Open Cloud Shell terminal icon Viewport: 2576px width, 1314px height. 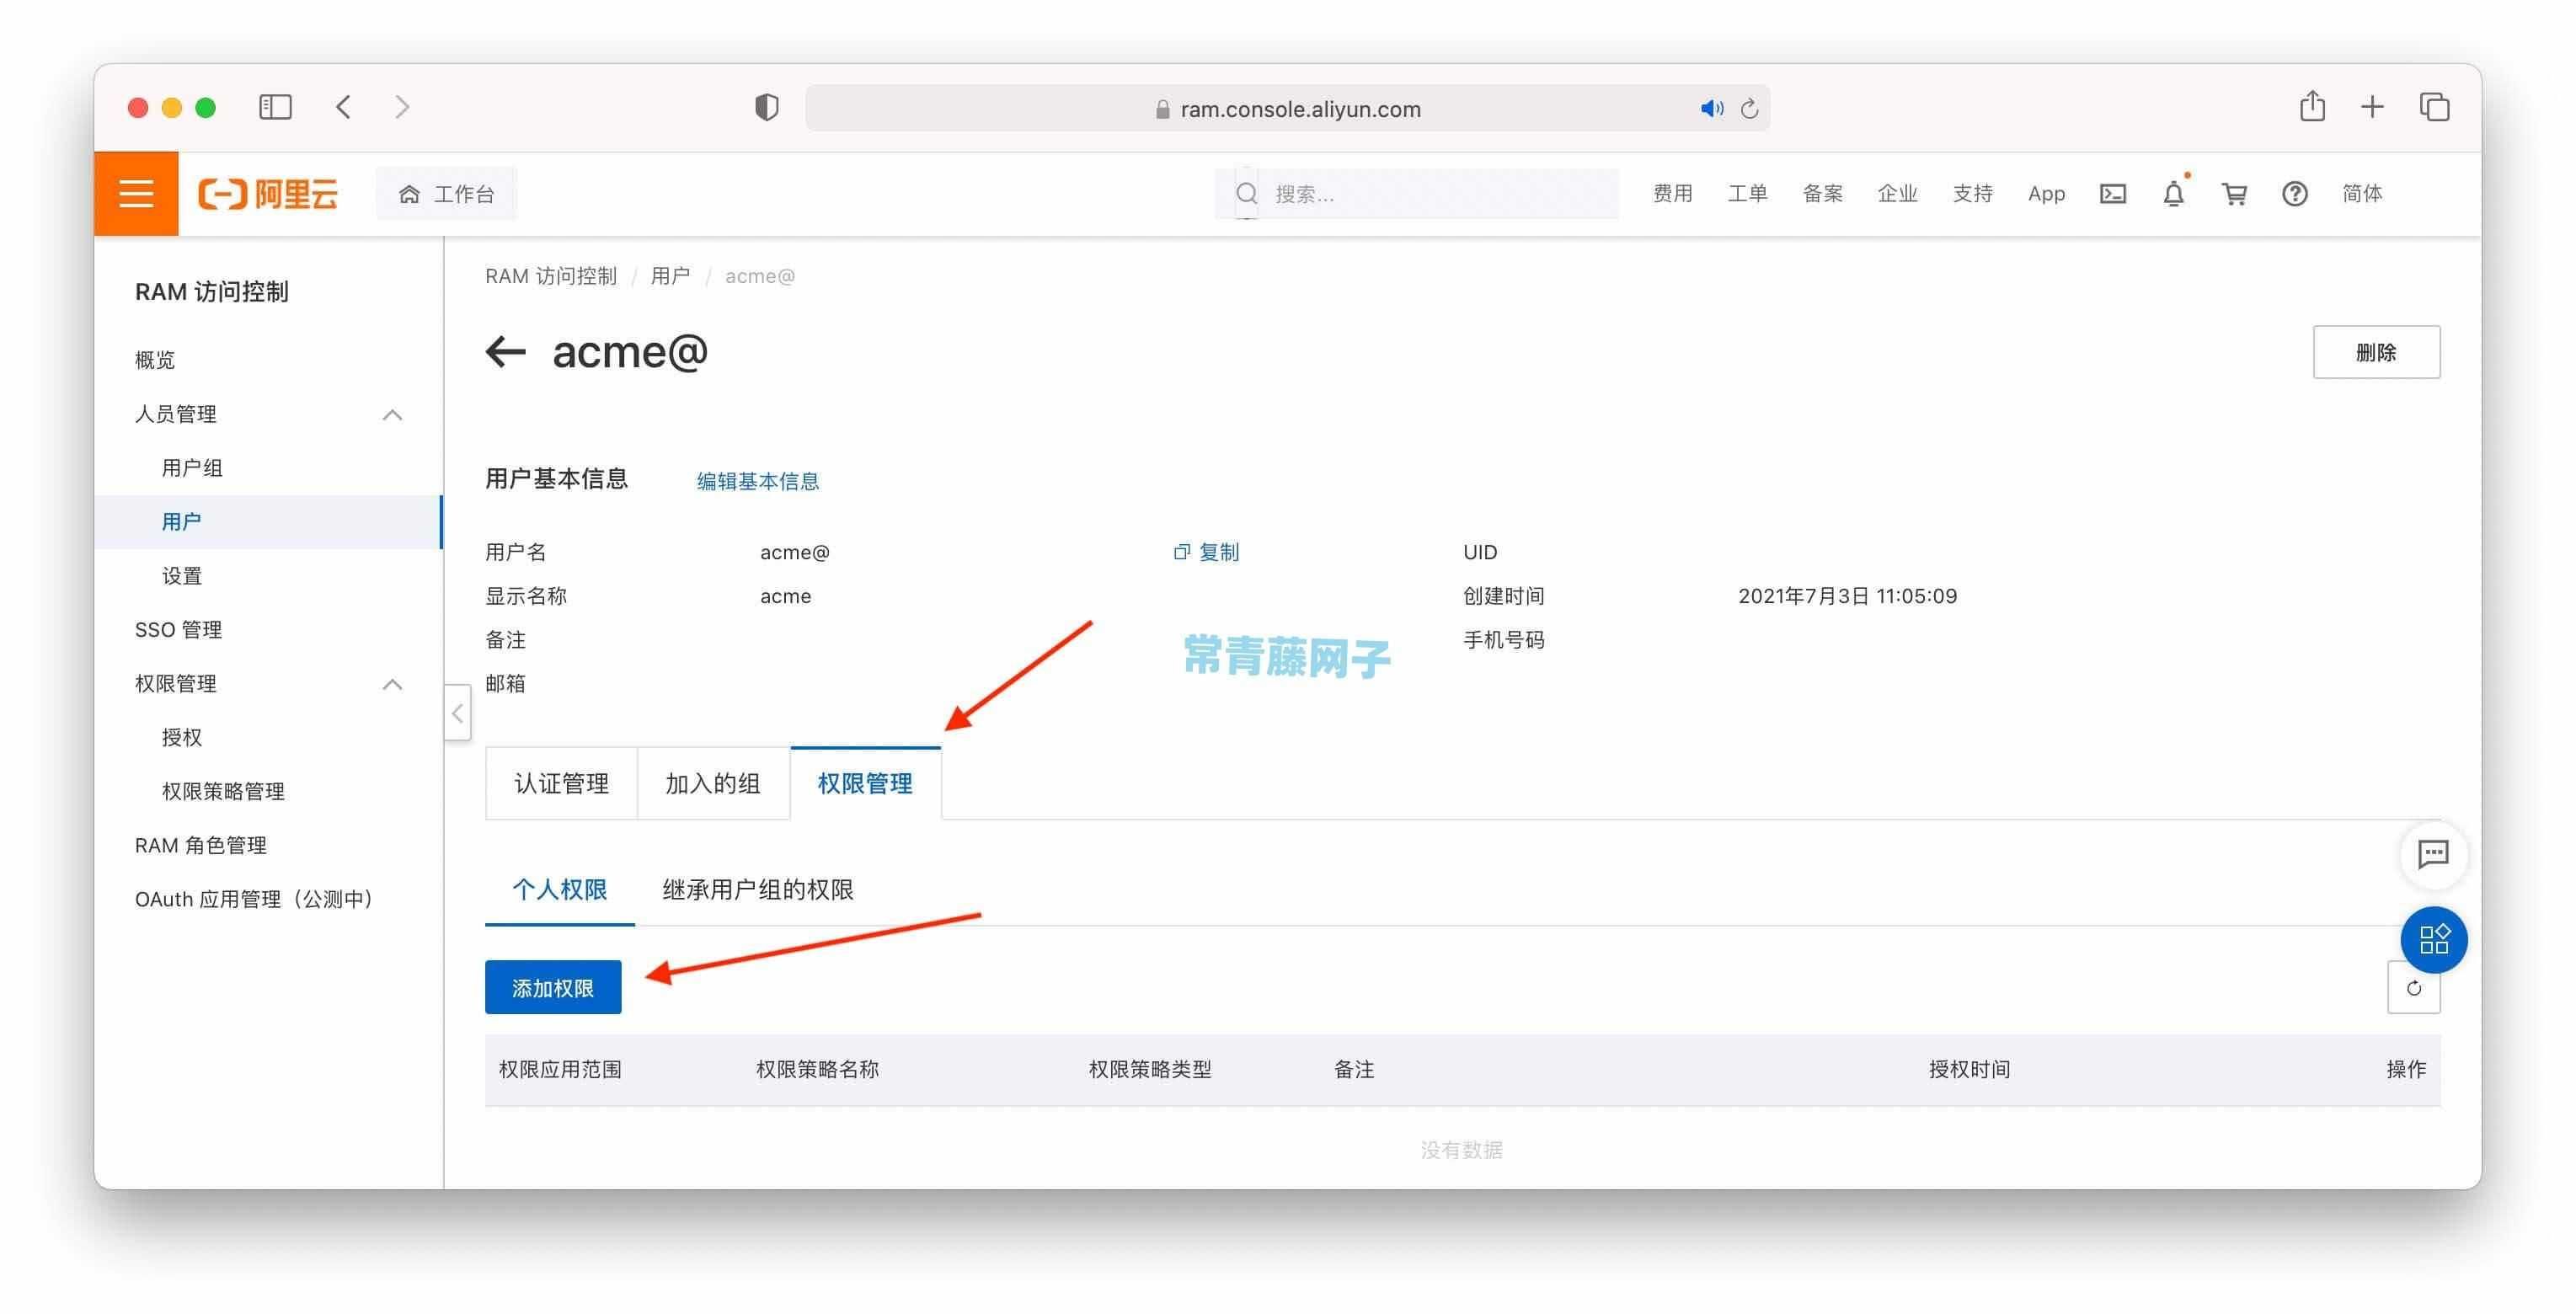[x=2113, y=194]
